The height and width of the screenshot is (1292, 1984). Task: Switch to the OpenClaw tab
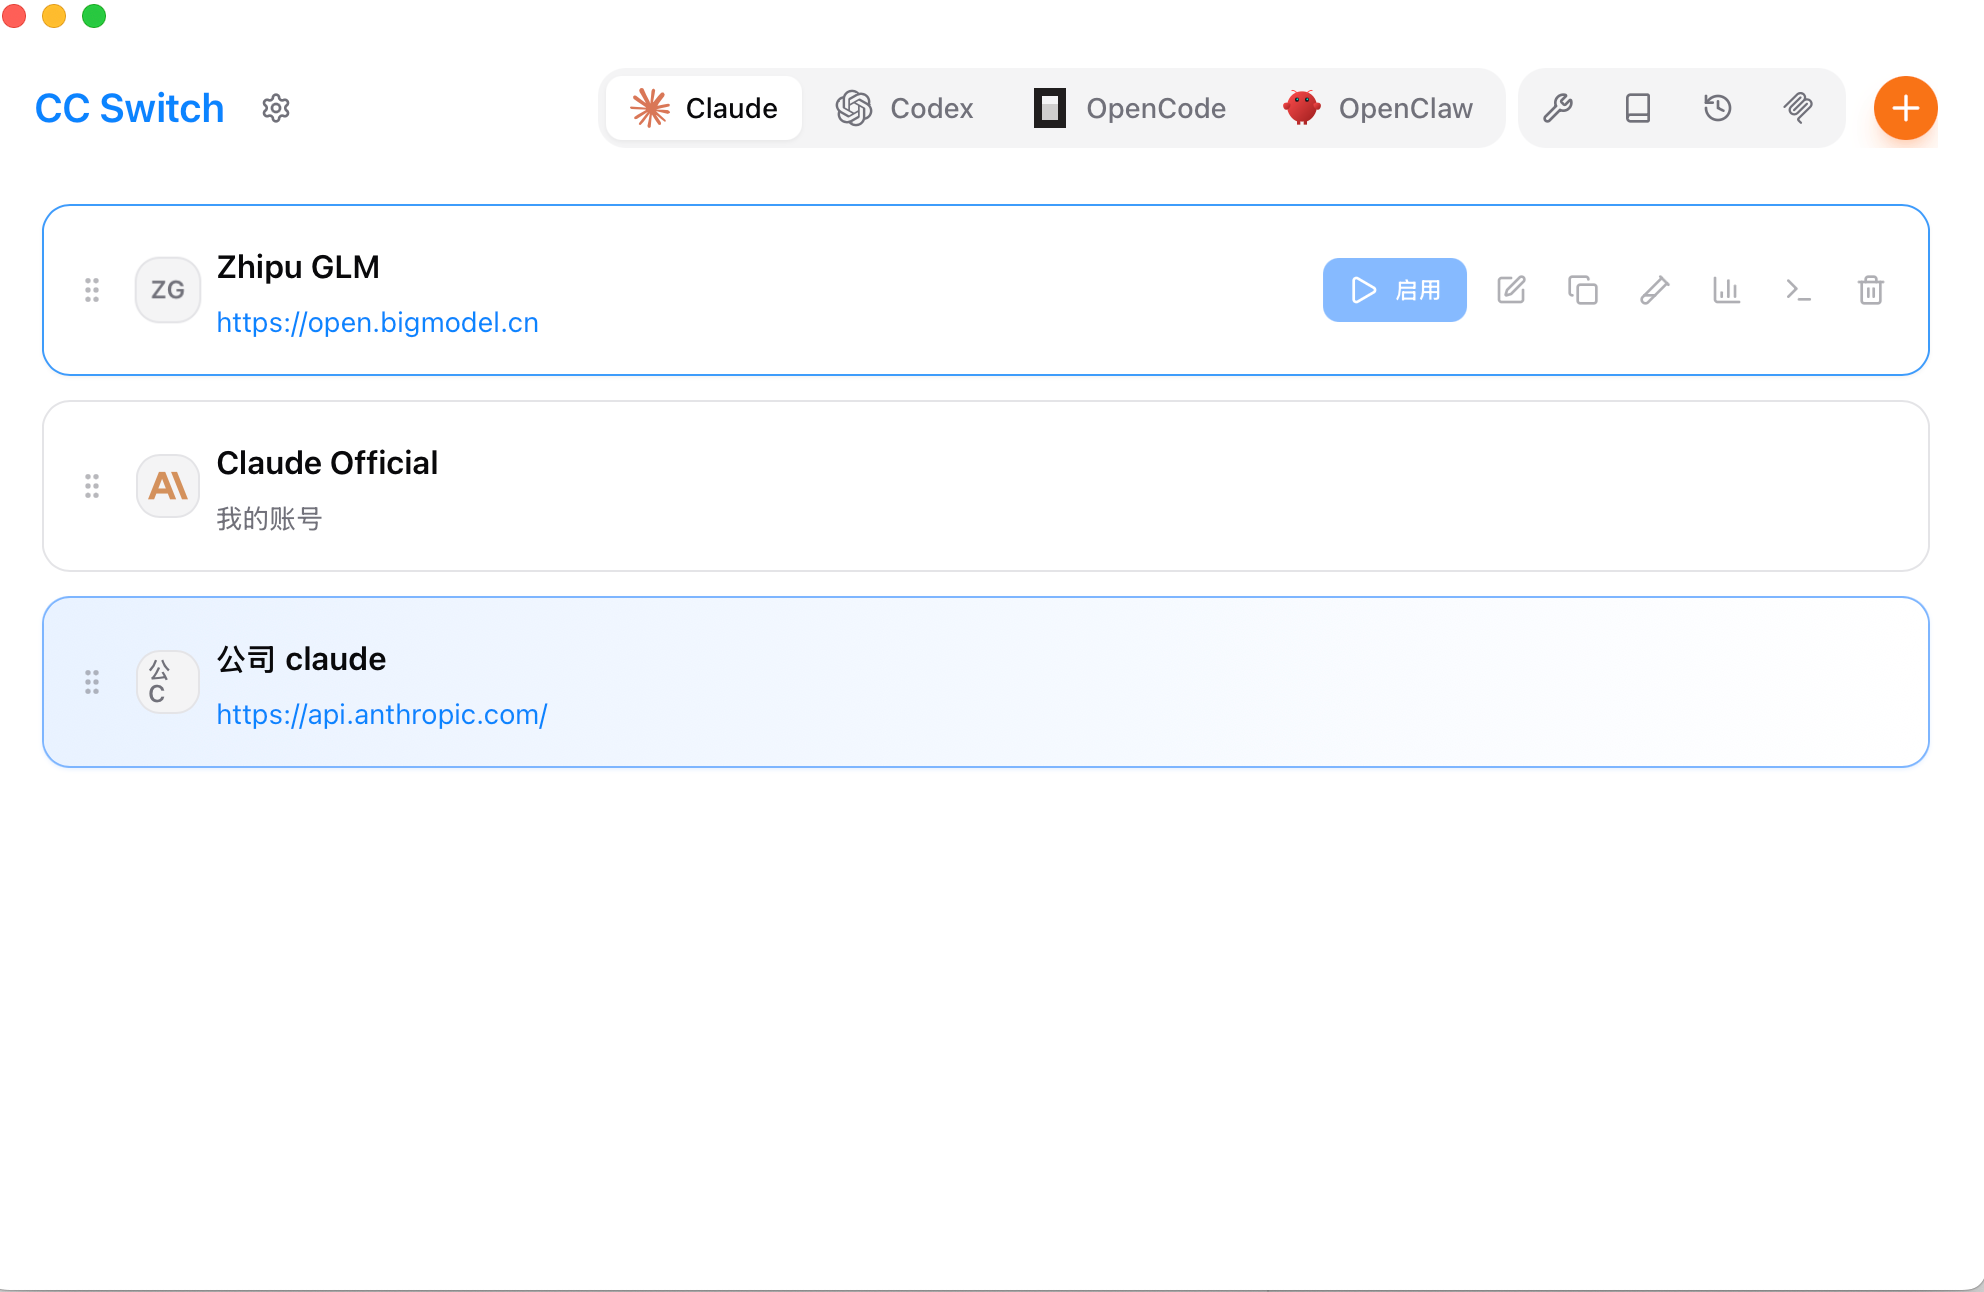(x=1378, y=108)
